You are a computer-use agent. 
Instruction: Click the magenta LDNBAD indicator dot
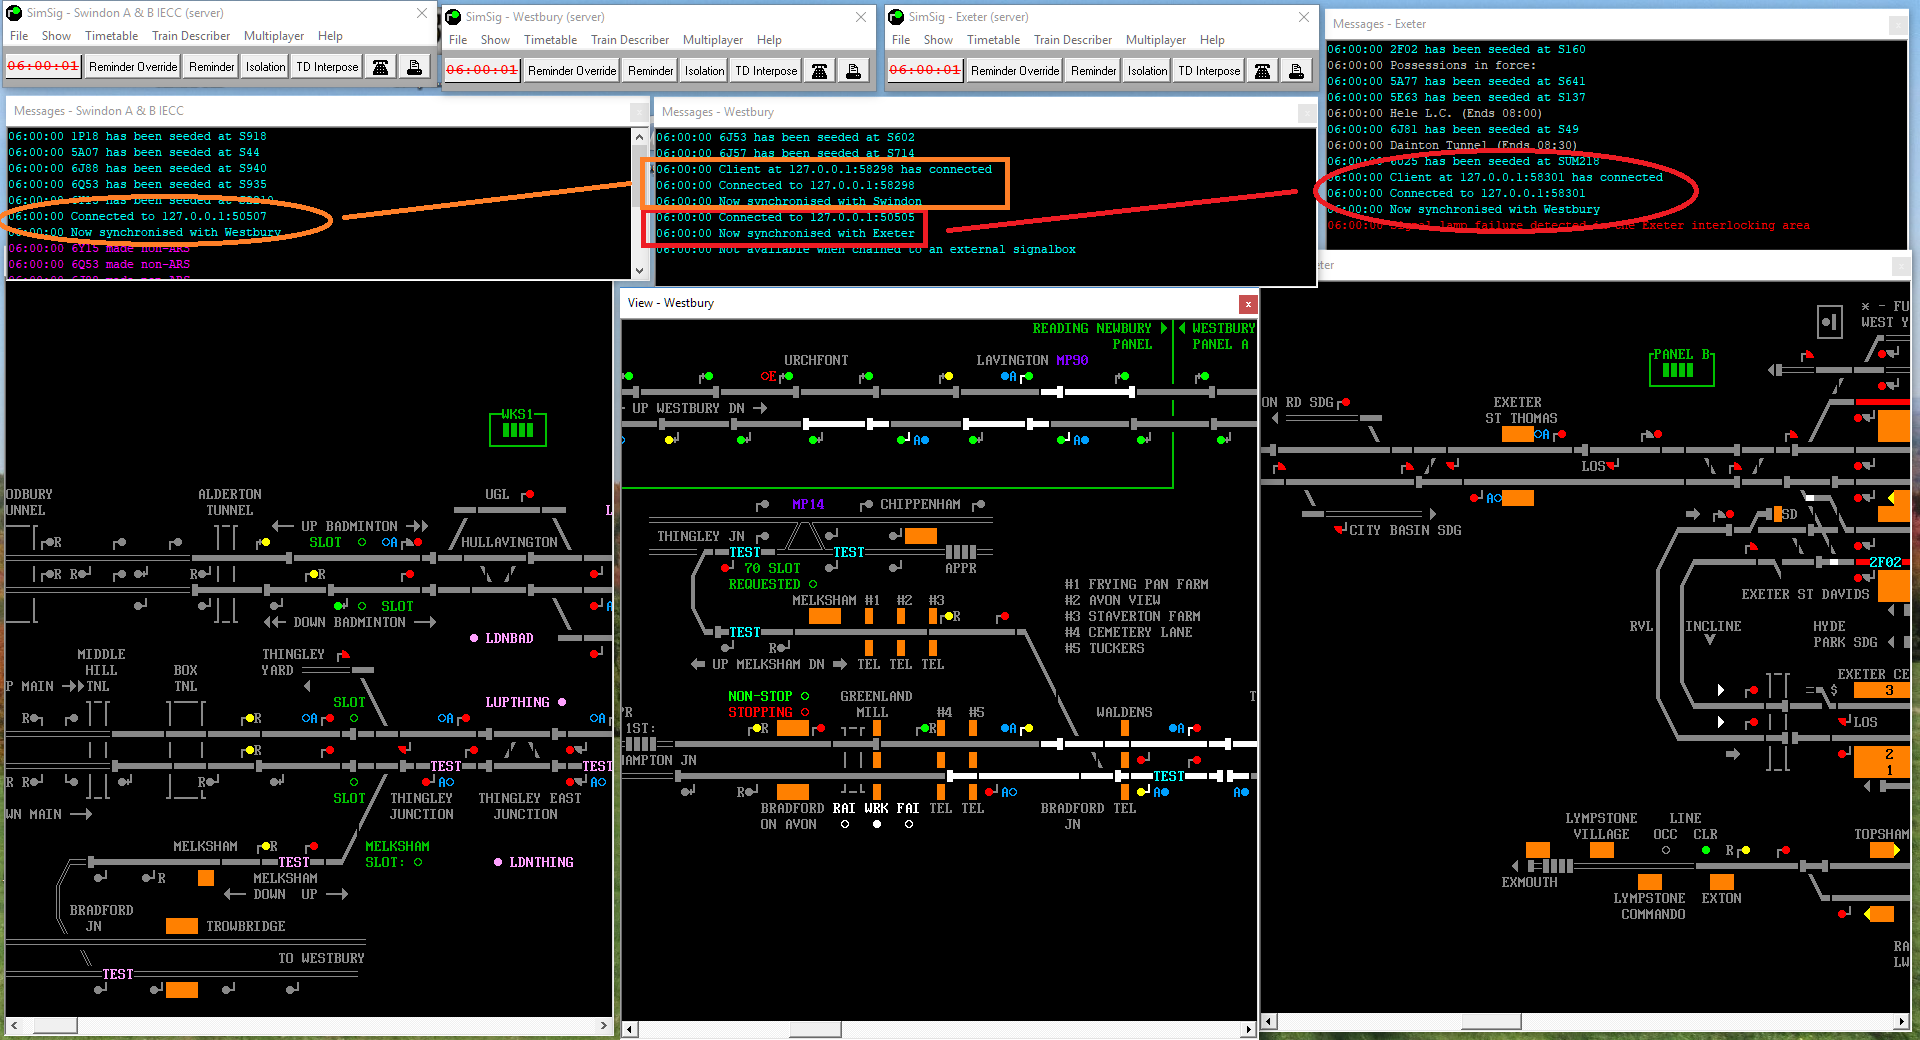(x=474, y=638)
